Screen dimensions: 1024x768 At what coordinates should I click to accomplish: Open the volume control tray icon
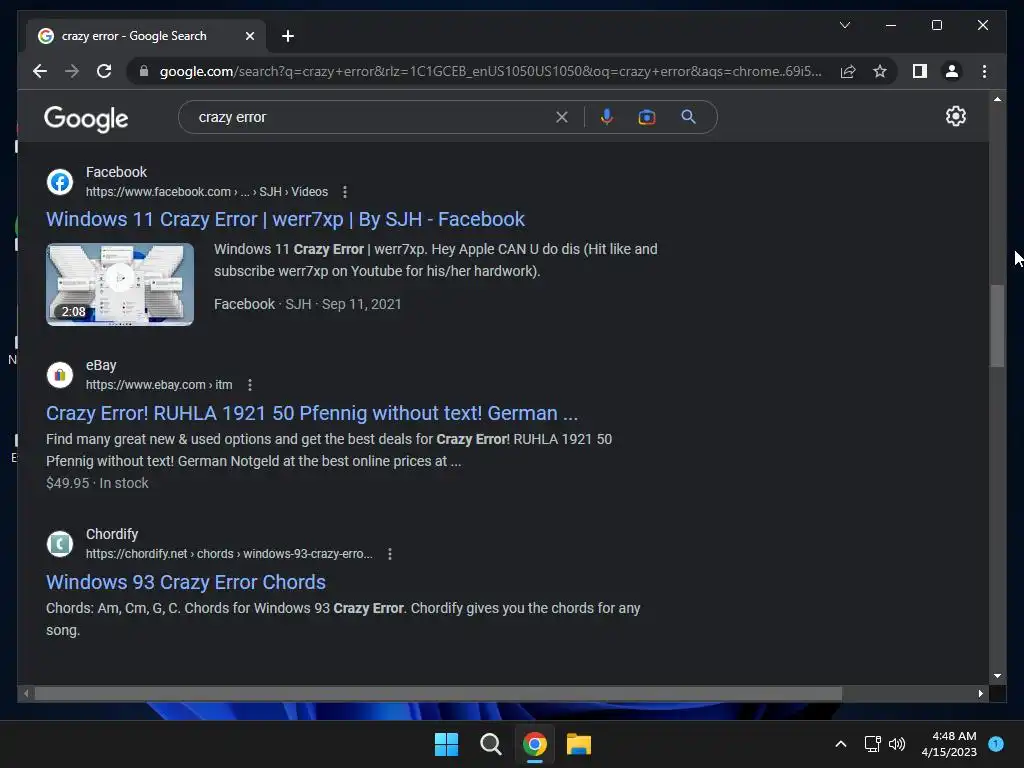(x=897, y=744)
